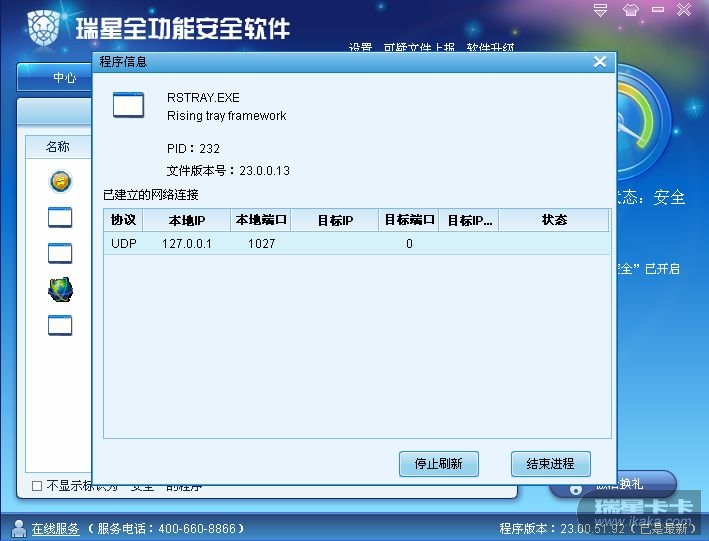The height and width of the screenshot is (541, 709).
Task: Close the Rising main window
Action: 684,9
